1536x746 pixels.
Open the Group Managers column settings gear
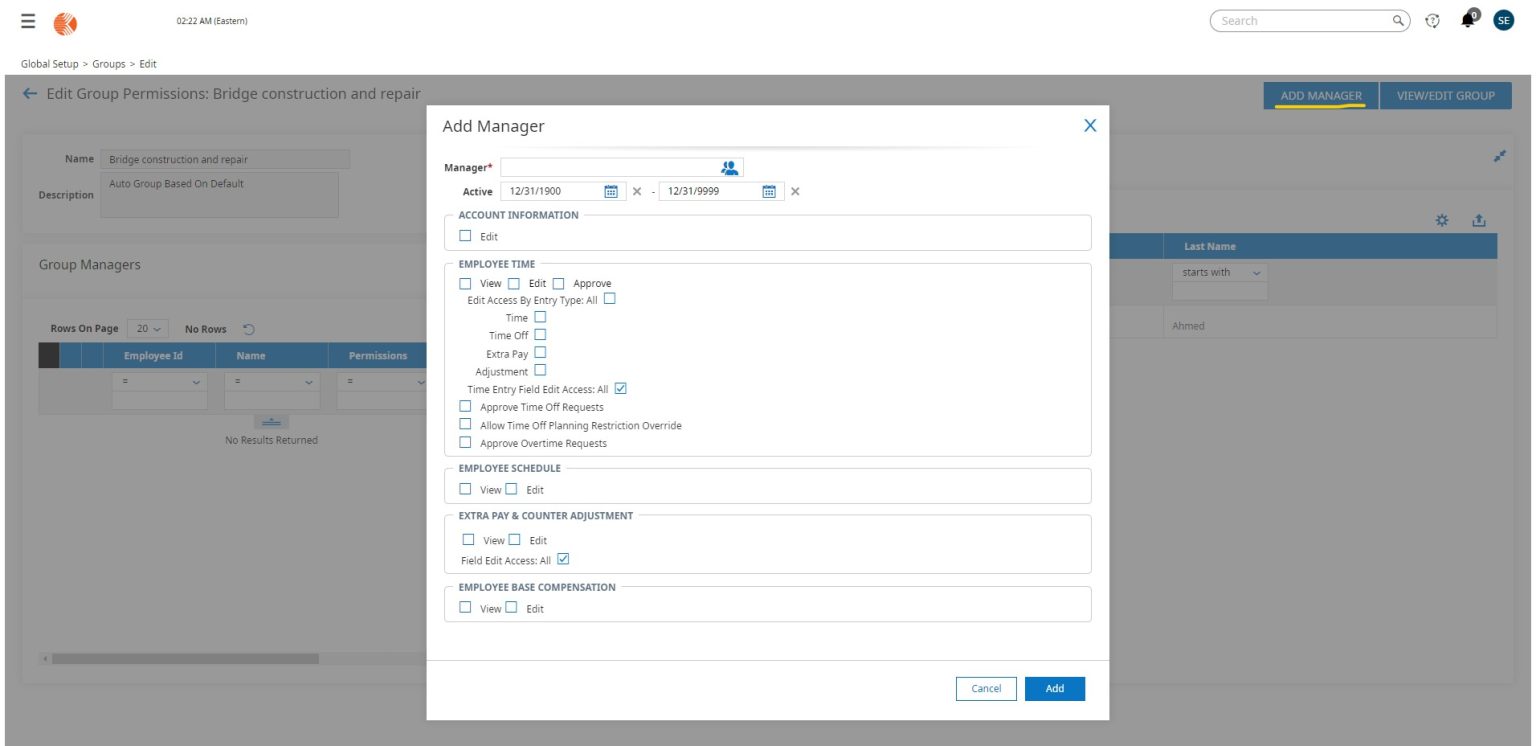(1440, 219)
